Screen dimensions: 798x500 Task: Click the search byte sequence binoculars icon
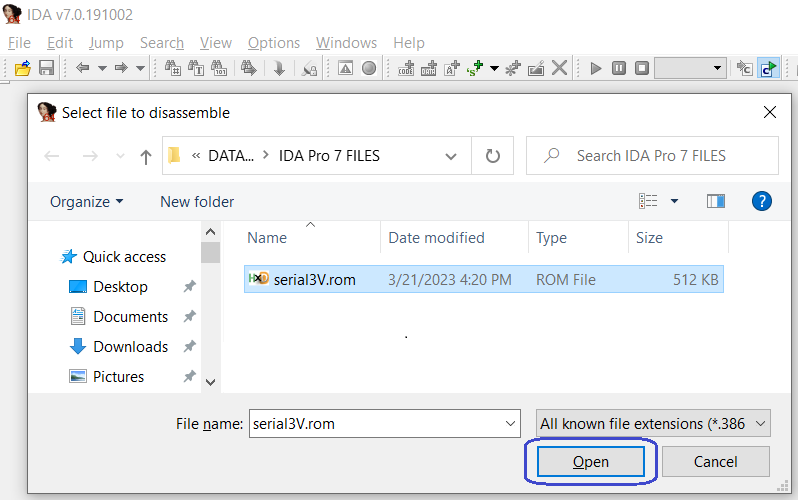pyautogui.click(x=219, y=68)
